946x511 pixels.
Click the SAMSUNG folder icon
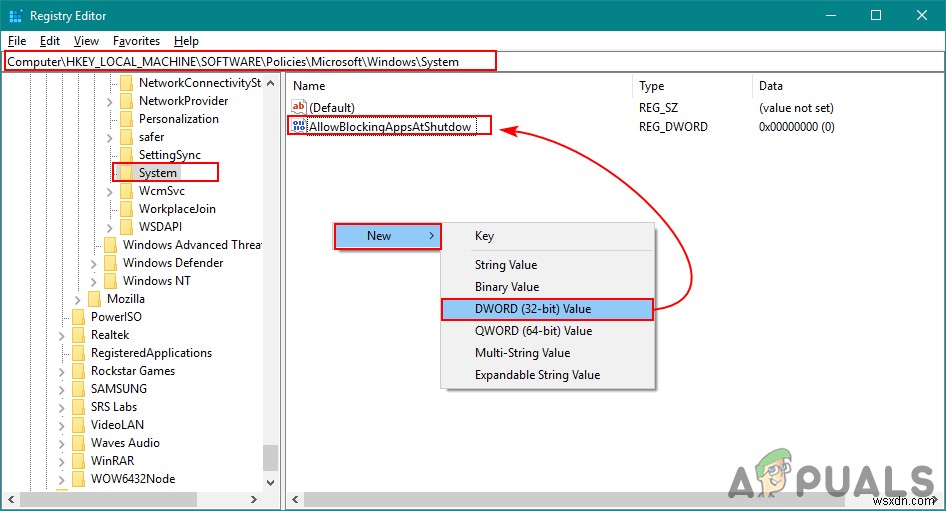(x=78, y=389)
